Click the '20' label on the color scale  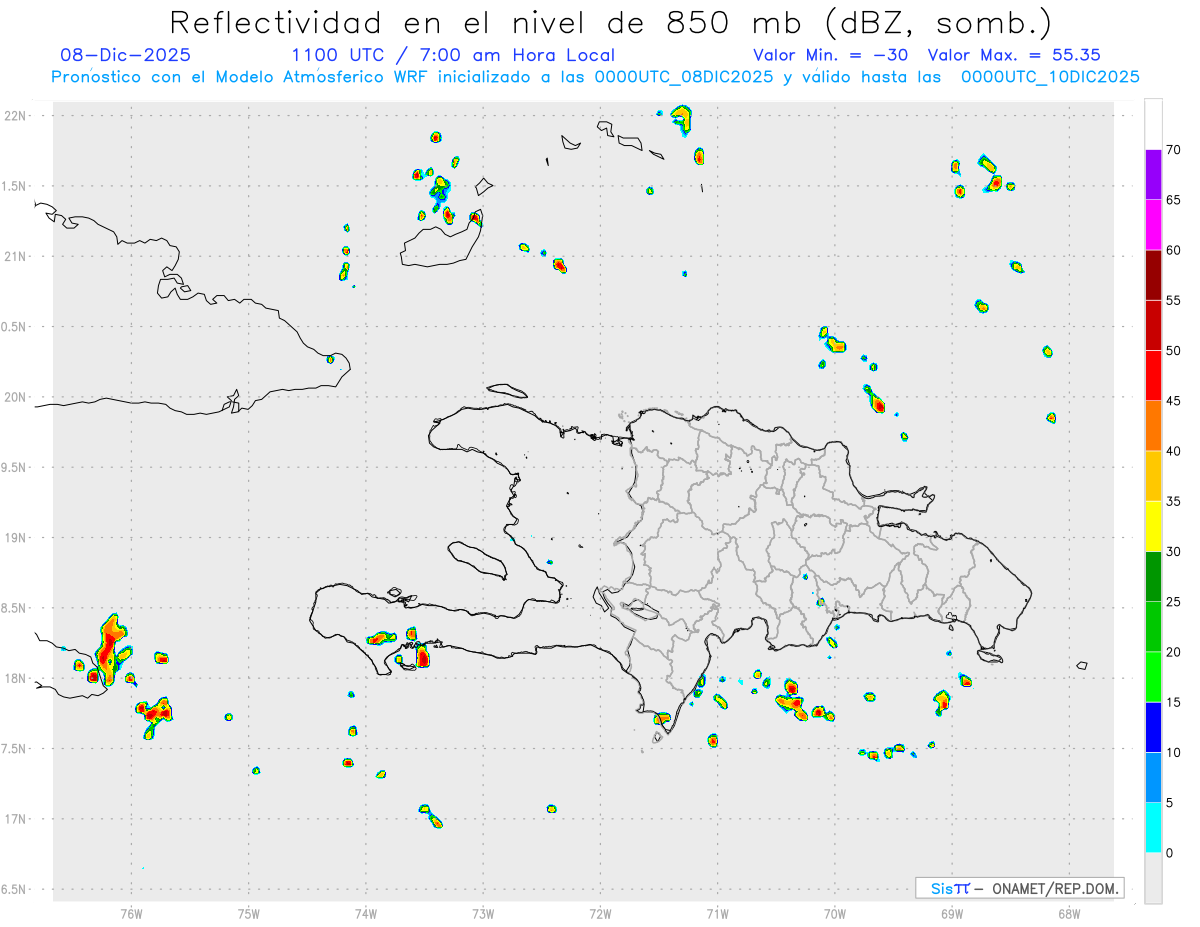point(1173,652)
